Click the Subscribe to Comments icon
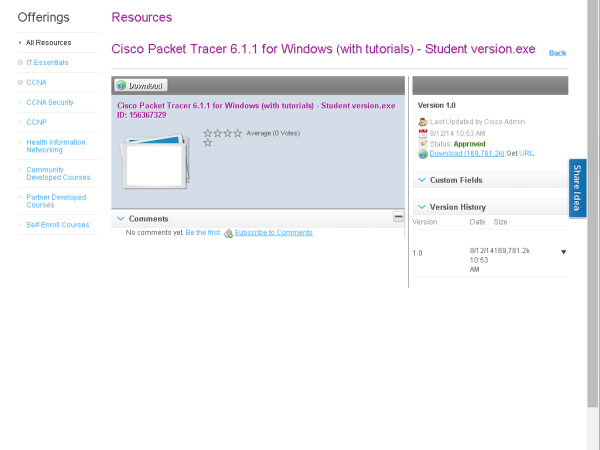This screenshot has width=600, height=450. [228, 233]
